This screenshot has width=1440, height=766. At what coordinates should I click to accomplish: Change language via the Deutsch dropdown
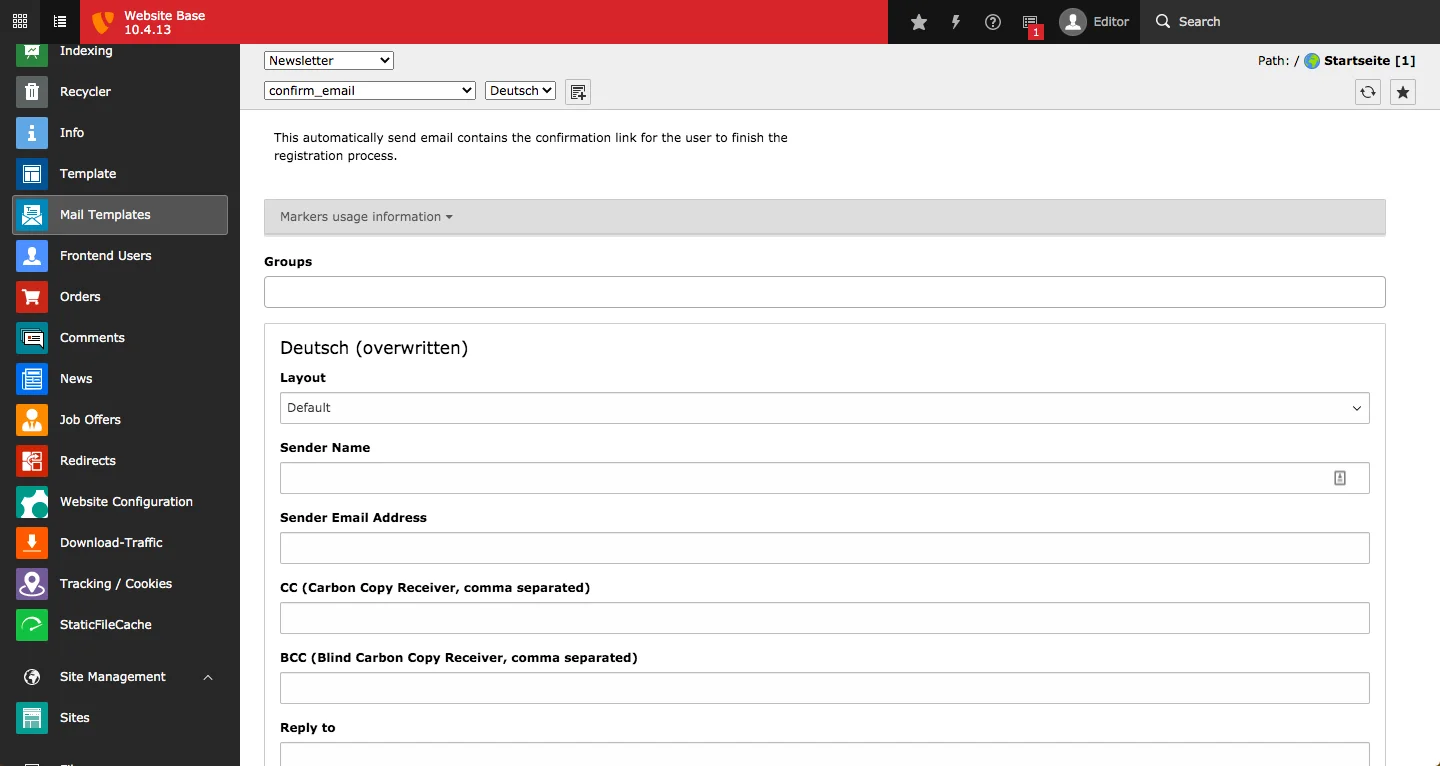[520, 90]
